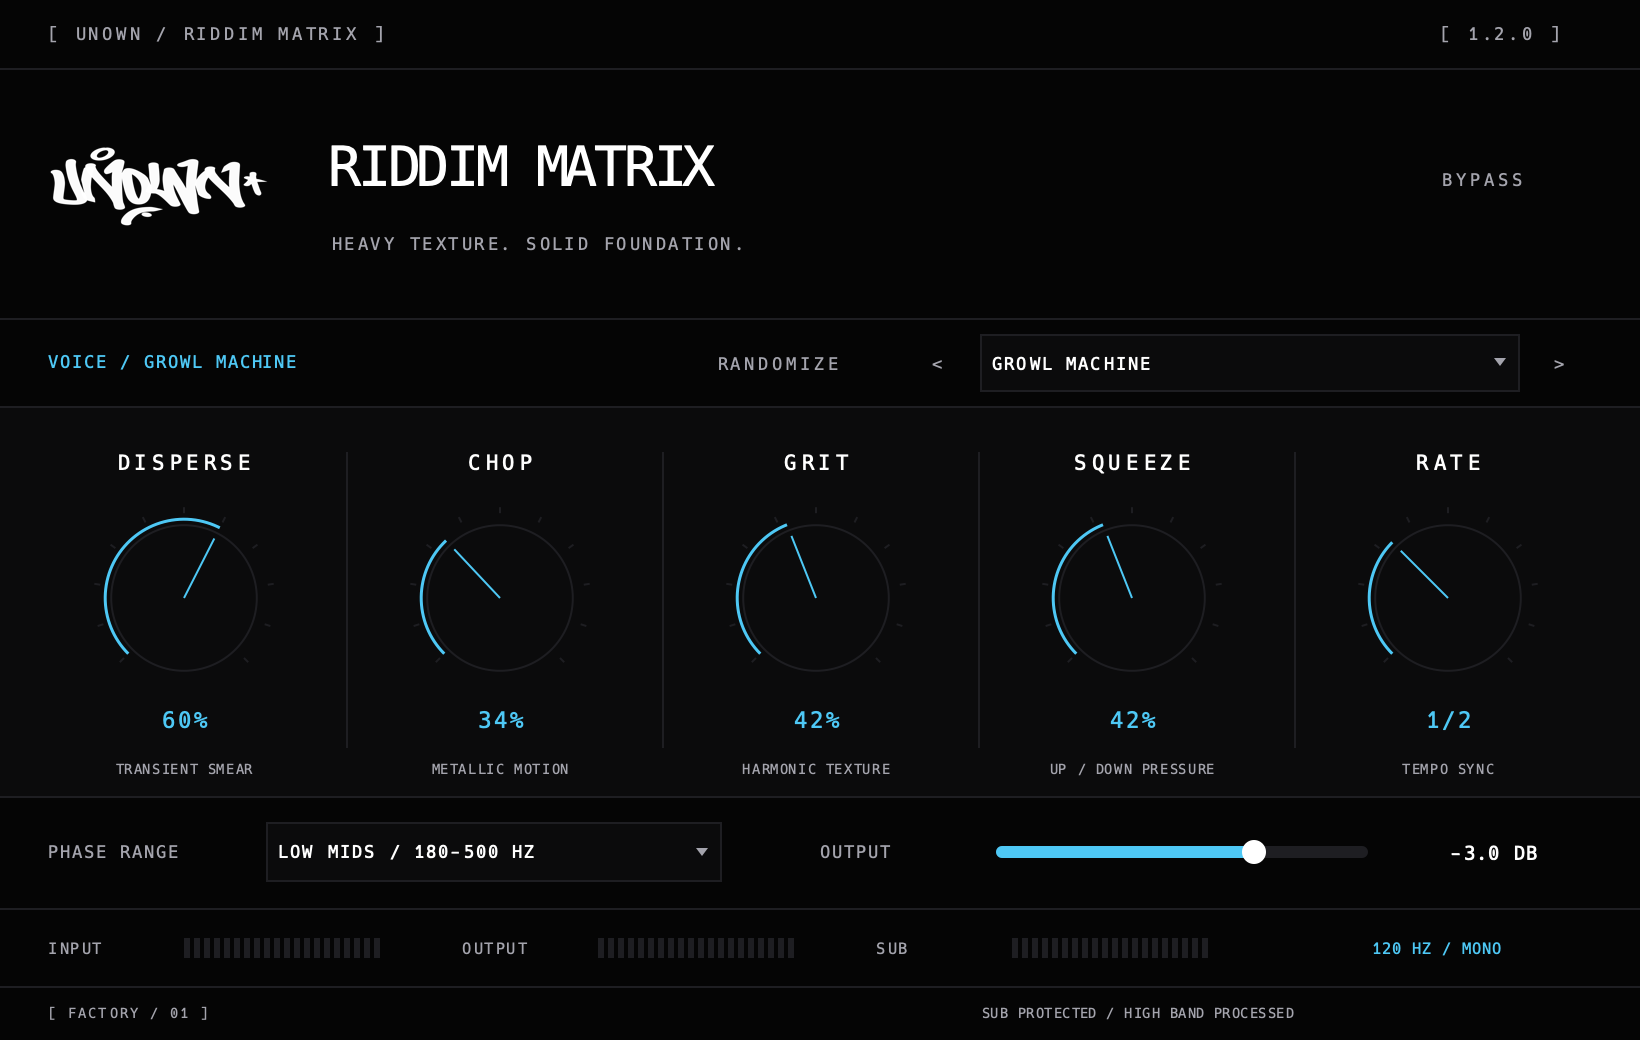Click the -3.0 DB output readout
The height and width of the screenshot is (1040, 1640).
pyautogui.click(x=1494, y=853)
